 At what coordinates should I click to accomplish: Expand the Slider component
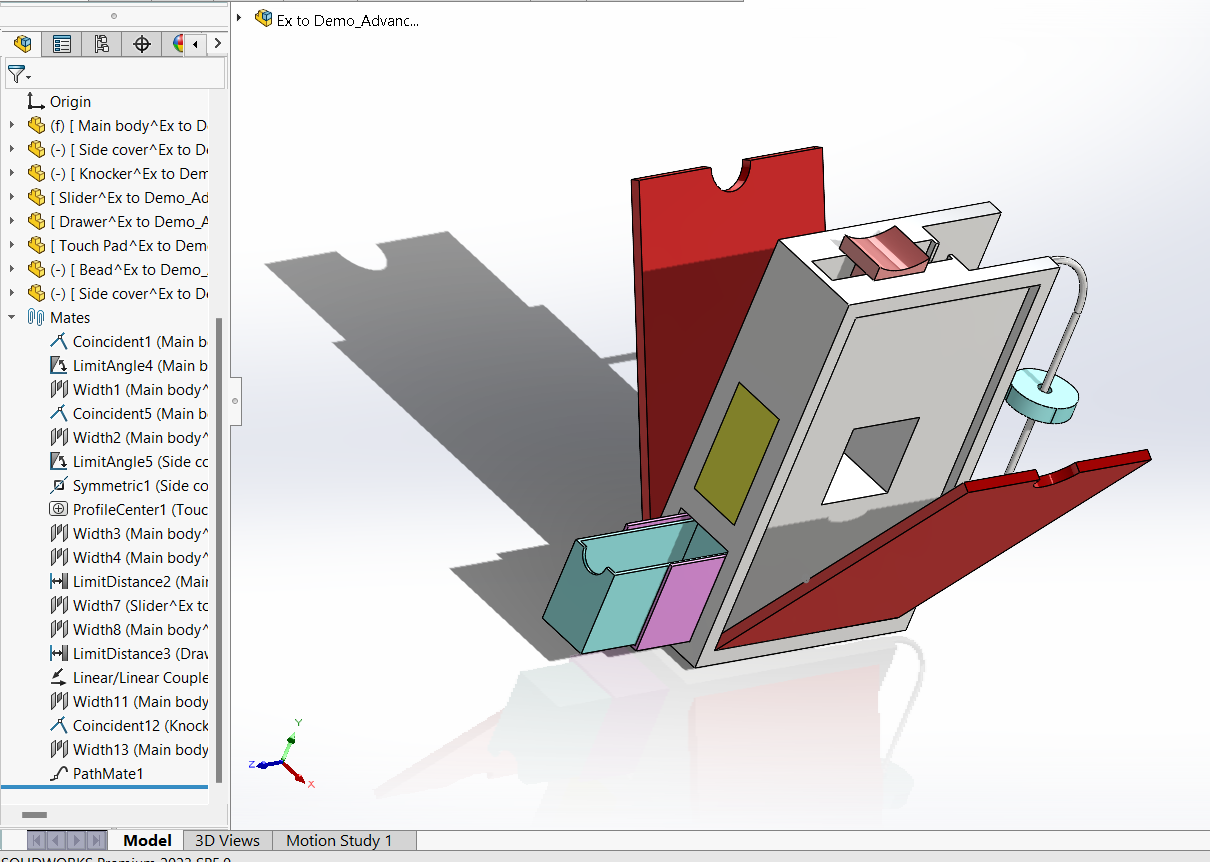point(12,197)
